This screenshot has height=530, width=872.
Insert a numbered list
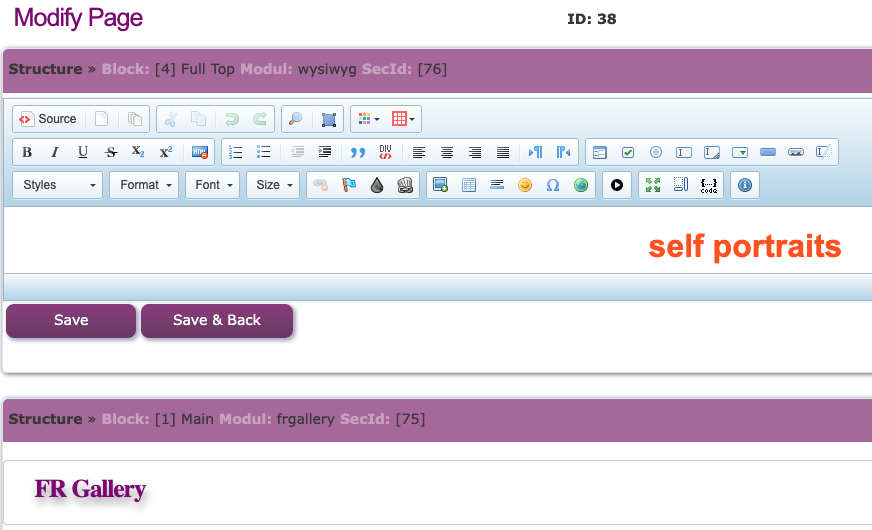[236, 152]
